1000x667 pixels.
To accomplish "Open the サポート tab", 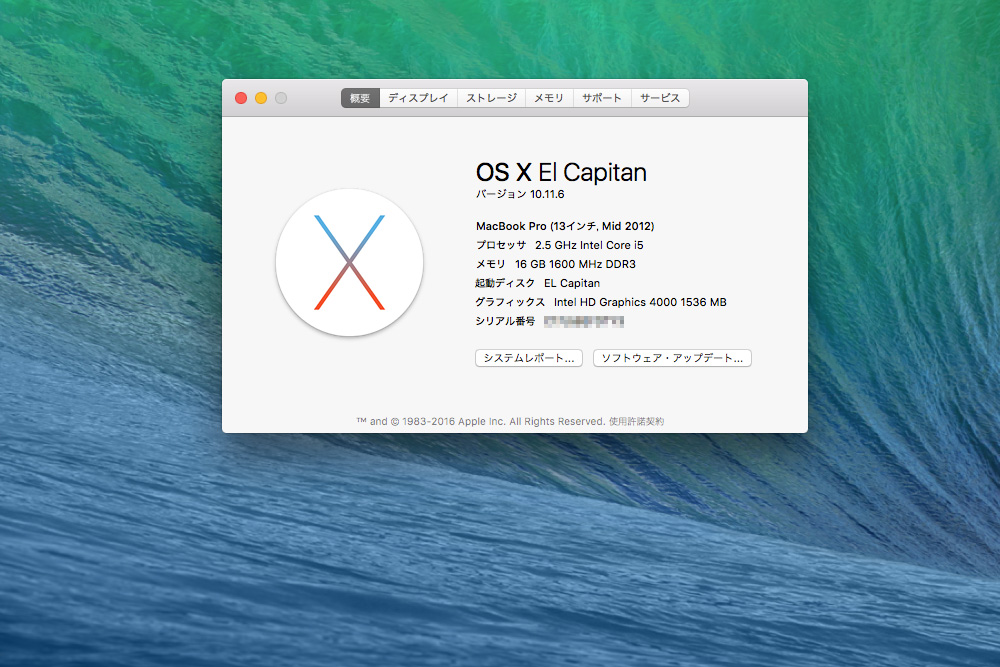I will pos(602,98).
